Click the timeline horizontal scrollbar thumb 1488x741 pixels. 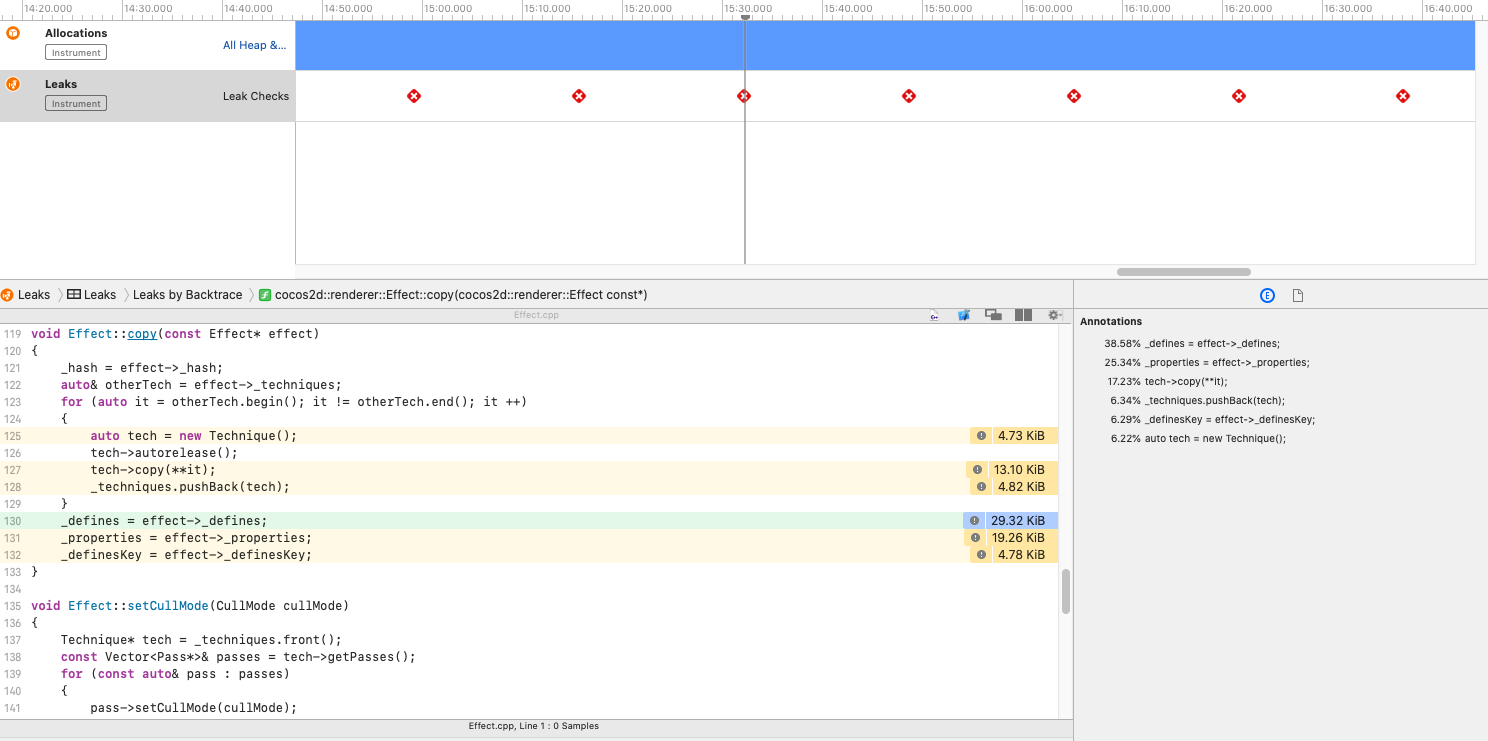(x=1184, y=272)
